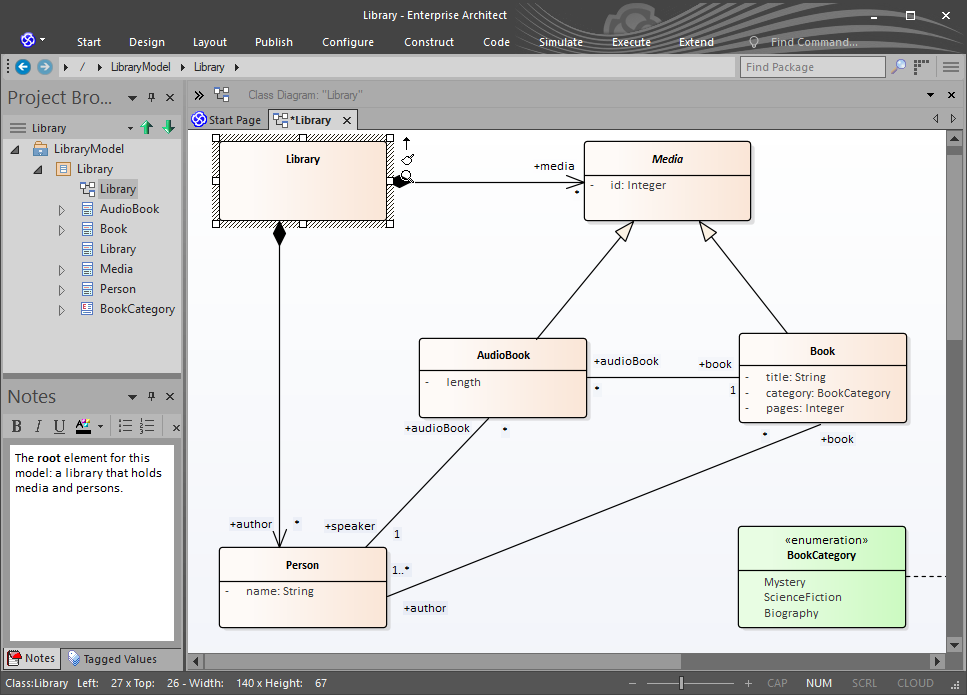Open the Design ribbon tab
The image size is (967, 695).
pos(147,42)
